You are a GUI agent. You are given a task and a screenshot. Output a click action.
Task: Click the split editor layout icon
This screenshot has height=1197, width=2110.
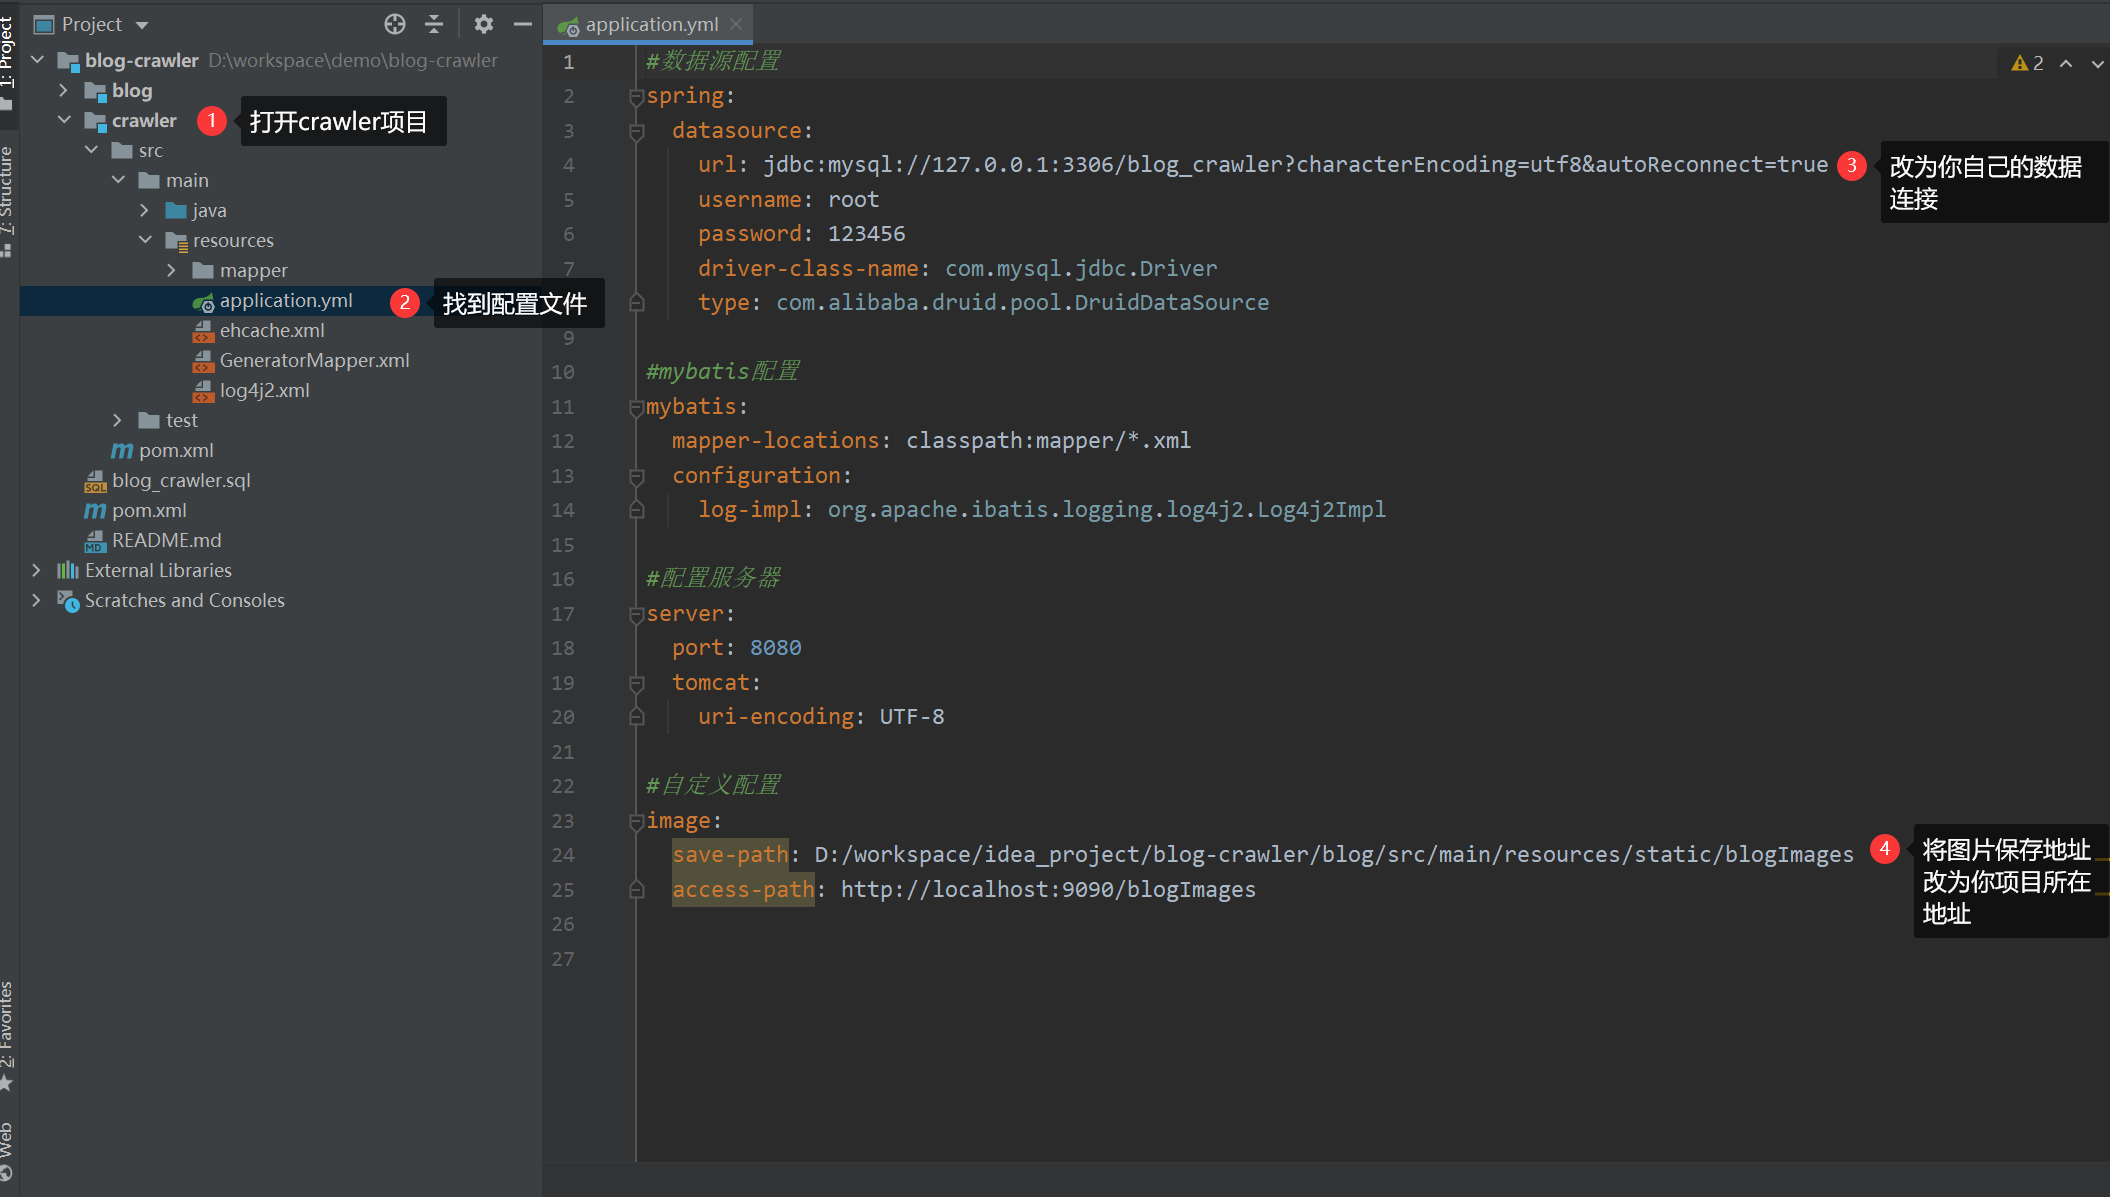tap(432, 22)
